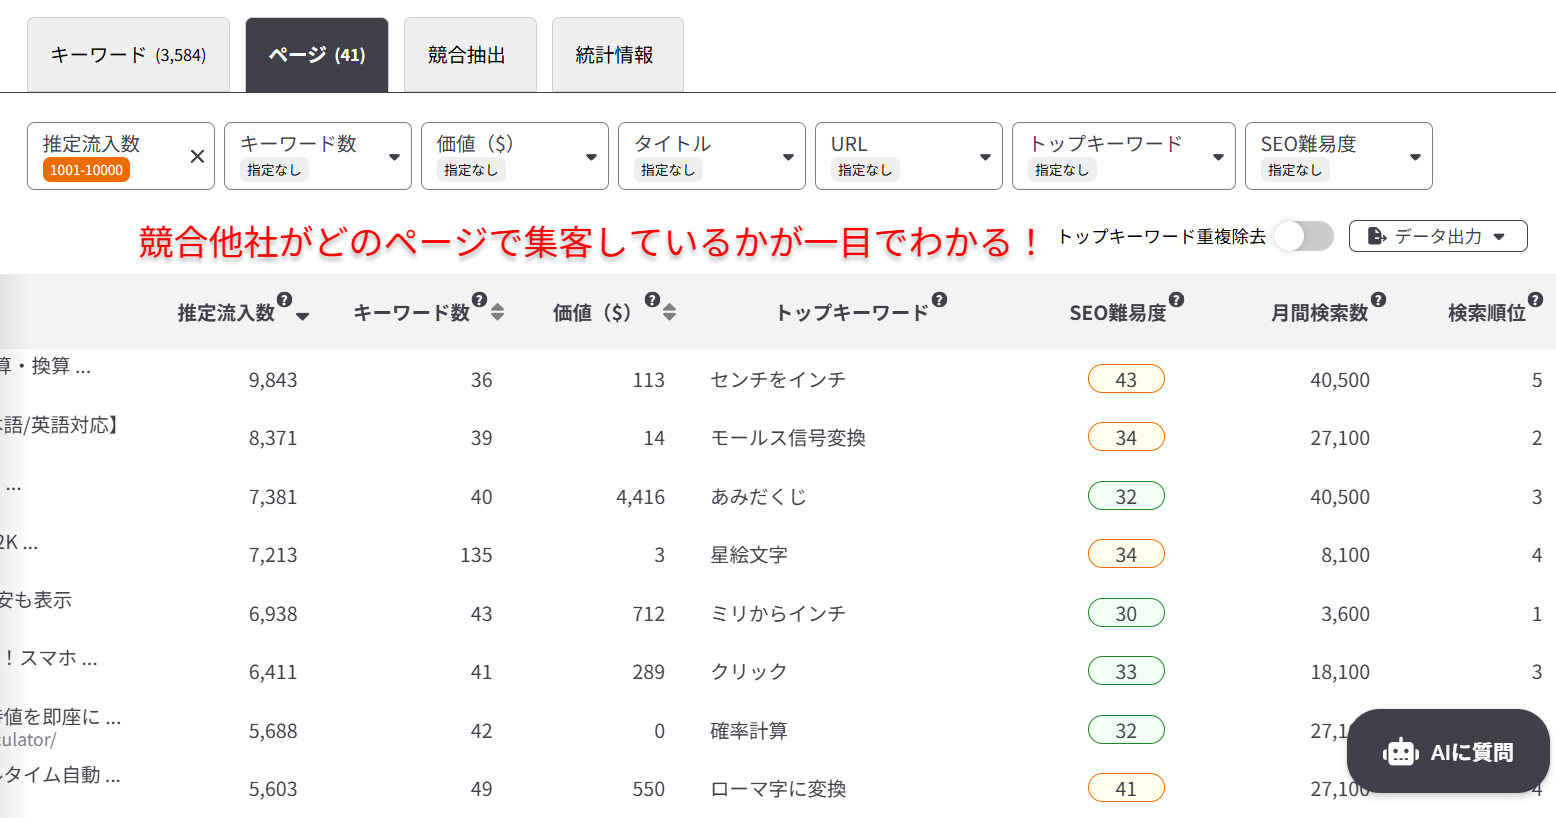This screenshot has width=1556, height=818.
Task: Expand the キーワード数 filter dropdown
Action: [317, 156]
